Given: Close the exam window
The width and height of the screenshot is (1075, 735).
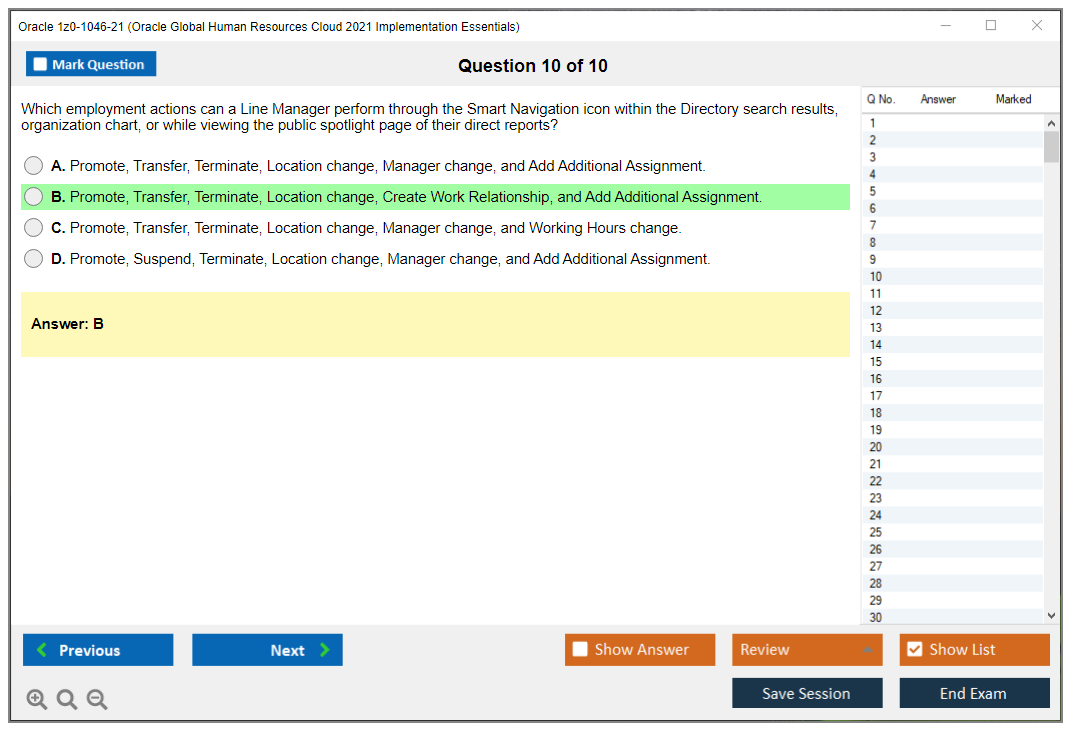Looking at the screenshot, I should [1037, 26].
